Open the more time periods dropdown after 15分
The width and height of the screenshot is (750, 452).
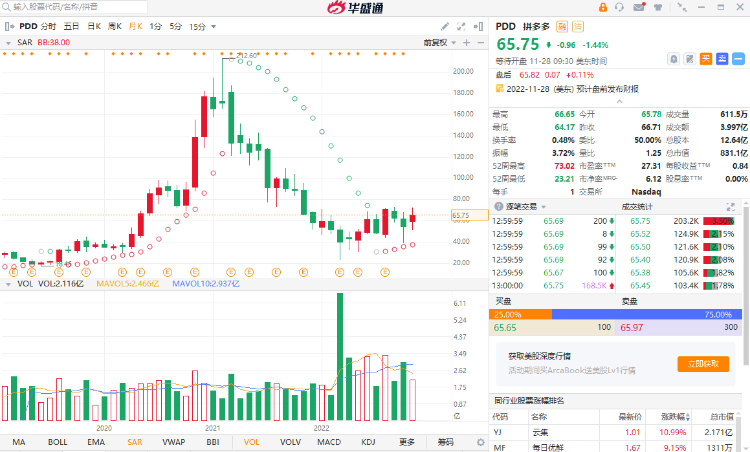click(x=213, y=26)
